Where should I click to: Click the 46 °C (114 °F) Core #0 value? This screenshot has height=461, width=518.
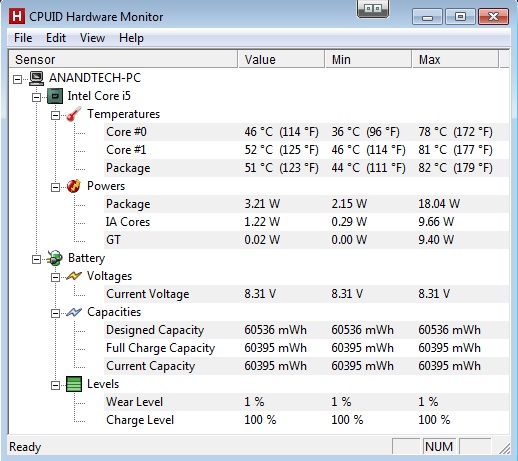(x=281, y=132)
